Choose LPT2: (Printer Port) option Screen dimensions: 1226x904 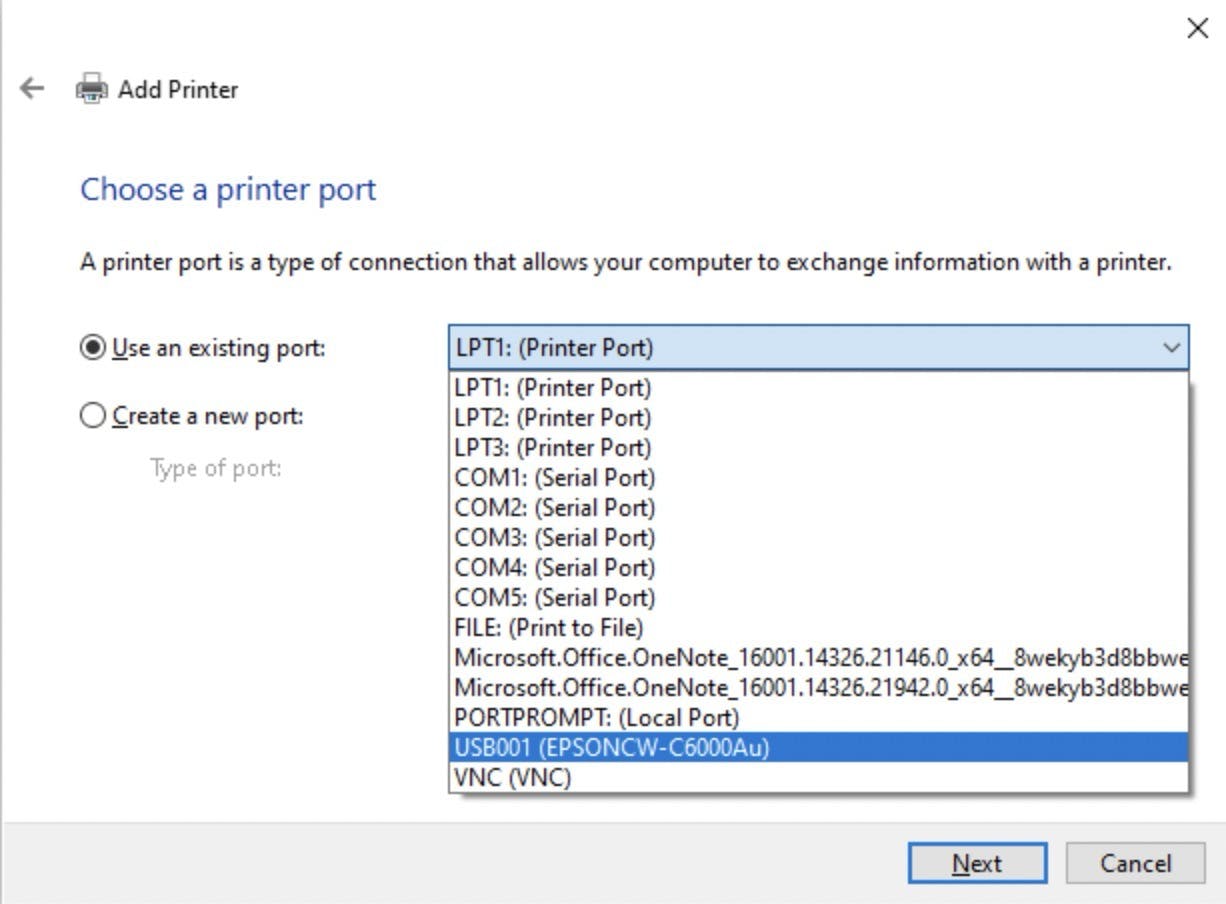coord(552,417)
